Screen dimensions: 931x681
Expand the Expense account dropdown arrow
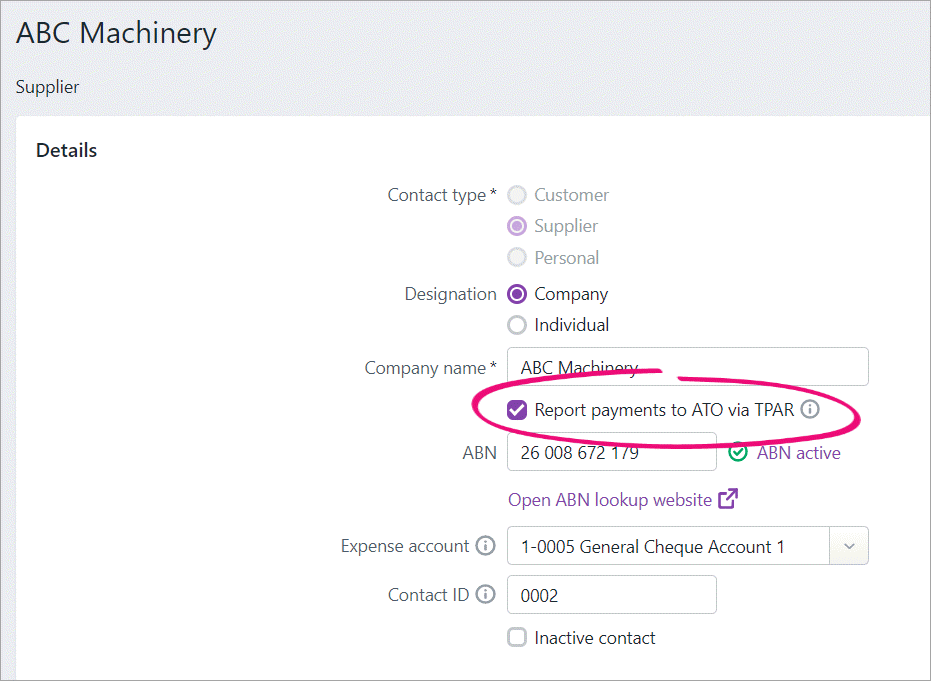(x=849, y=546)
